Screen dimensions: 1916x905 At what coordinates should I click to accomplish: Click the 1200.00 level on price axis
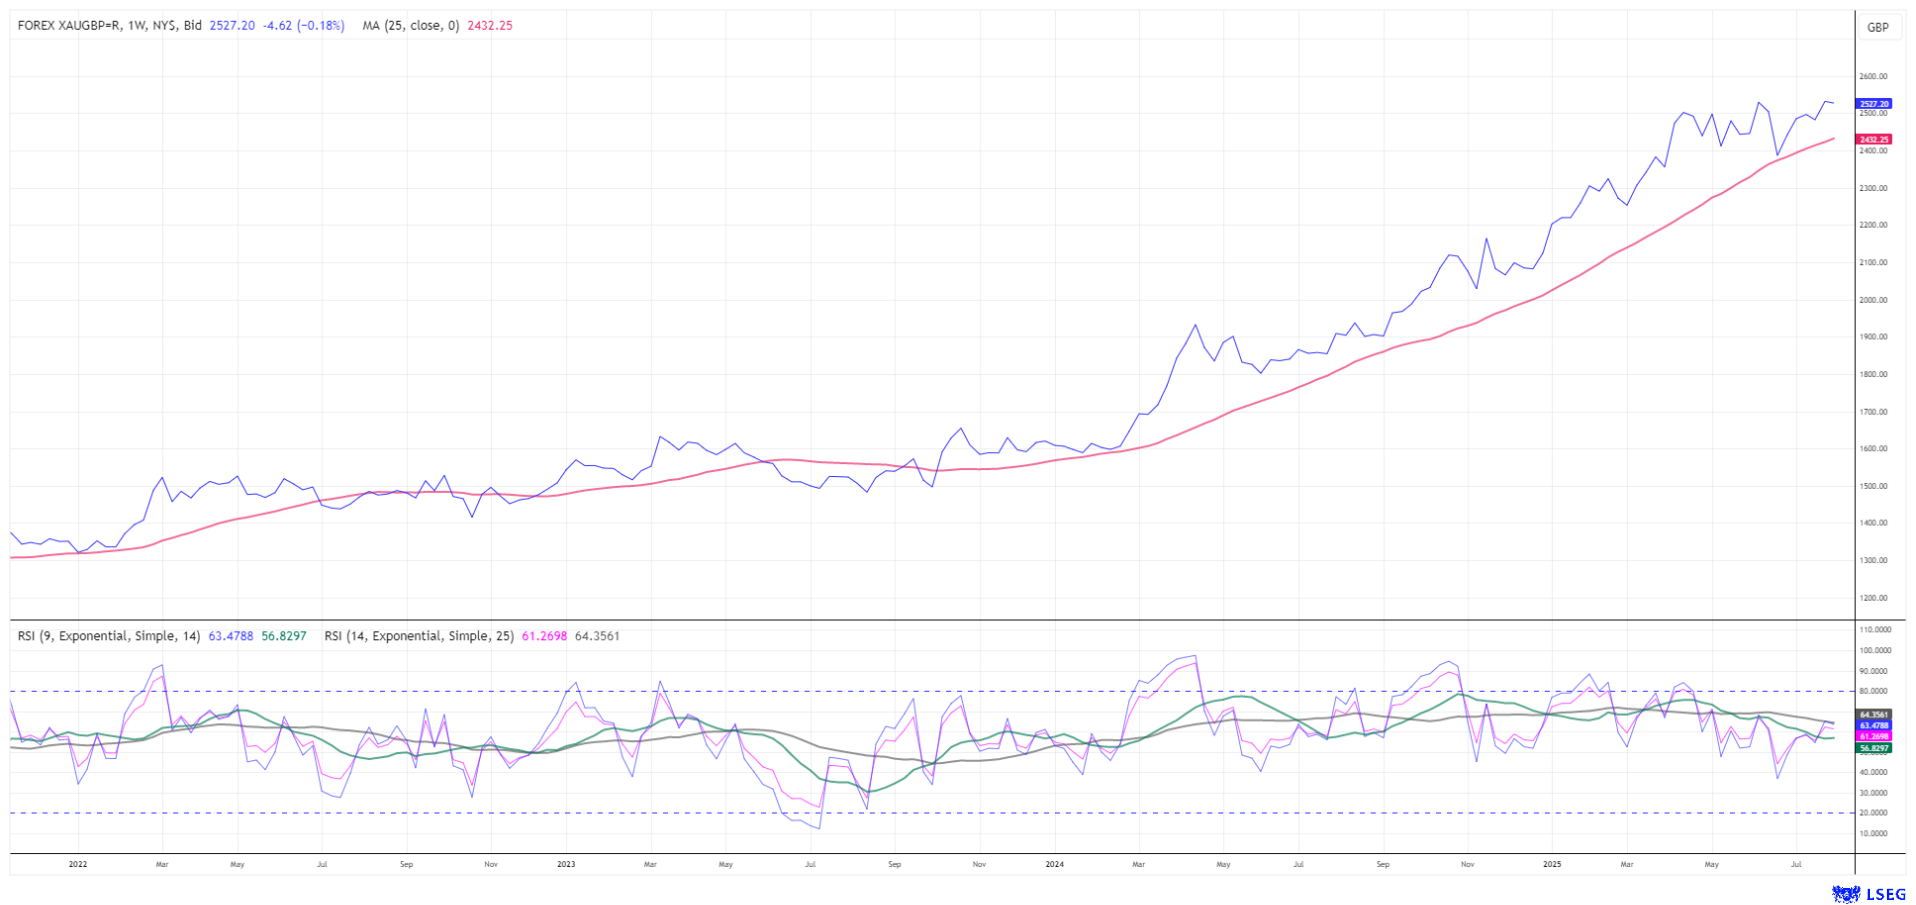click(1874, 598)
